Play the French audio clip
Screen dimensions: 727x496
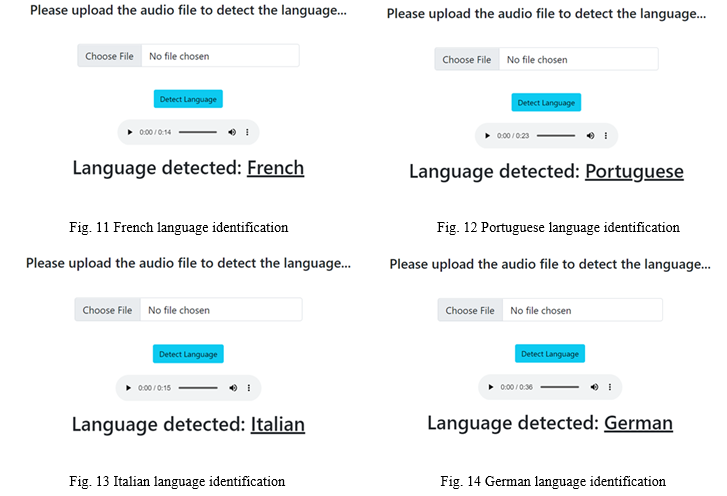(130, 132)
